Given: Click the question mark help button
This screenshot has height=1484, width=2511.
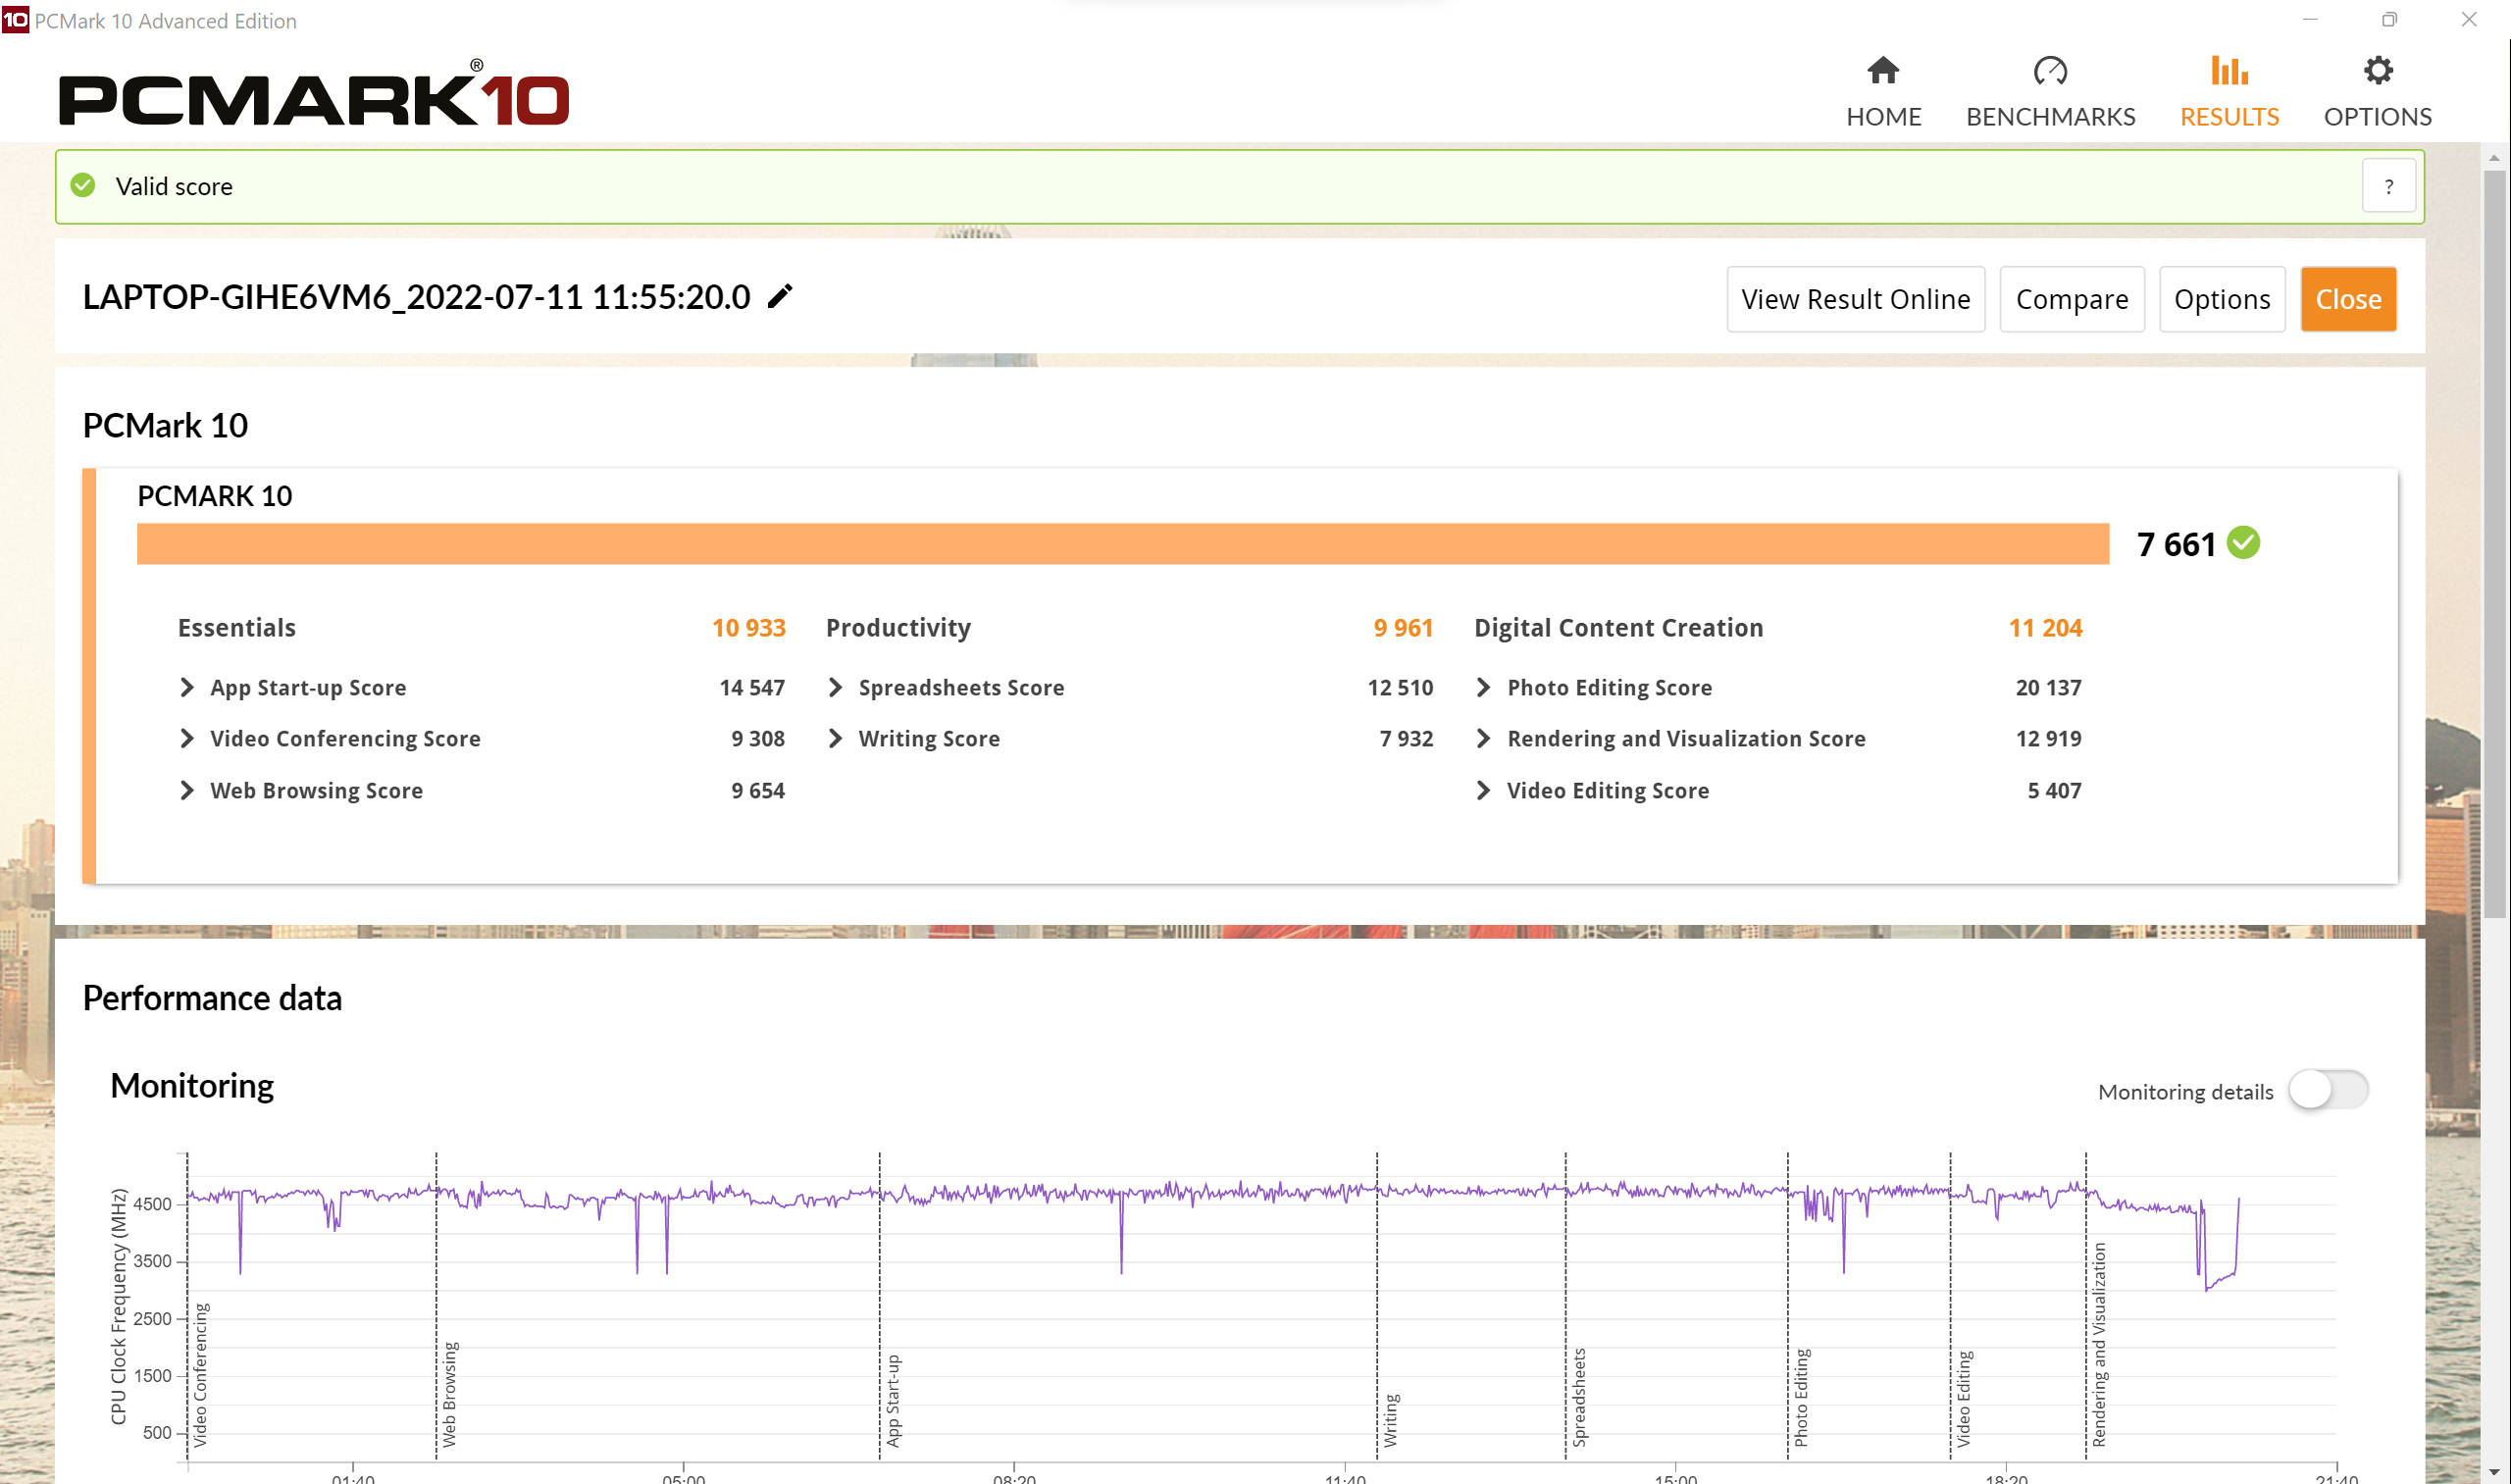Looking at the screenshot, I should pos(2387,187).
